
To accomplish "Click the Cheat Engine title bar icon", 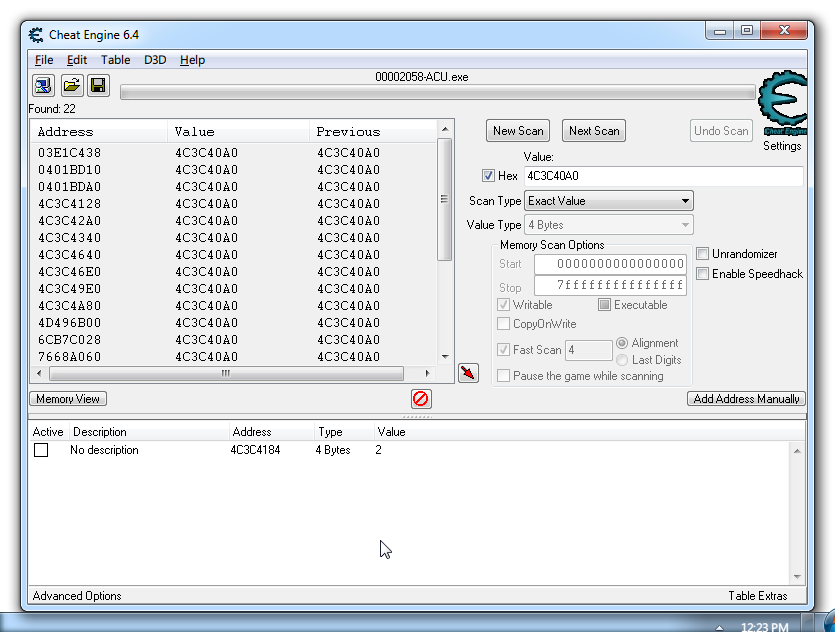I will coord(36,35).
